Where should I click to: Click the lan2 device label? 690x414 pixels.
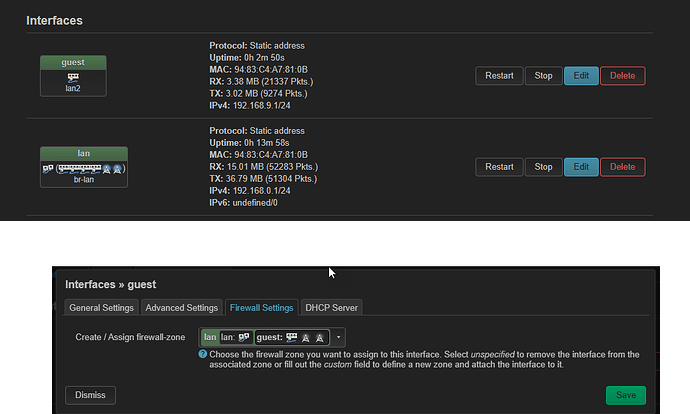pyautogui.click(x=73, y=88)
